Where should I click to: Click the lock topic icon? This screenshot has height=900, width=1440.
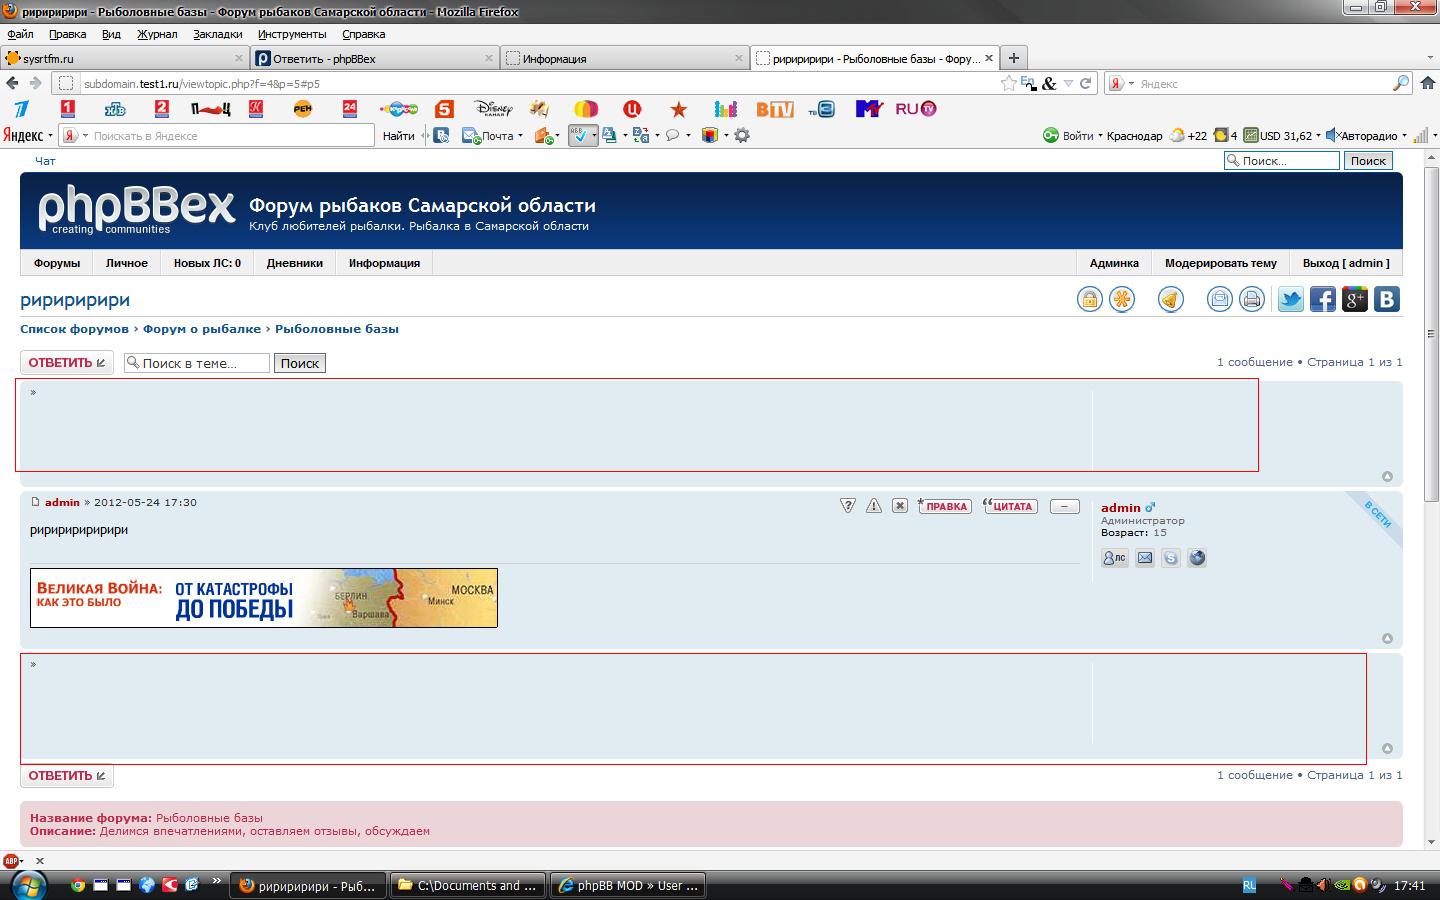click(x=1089, y=299)
